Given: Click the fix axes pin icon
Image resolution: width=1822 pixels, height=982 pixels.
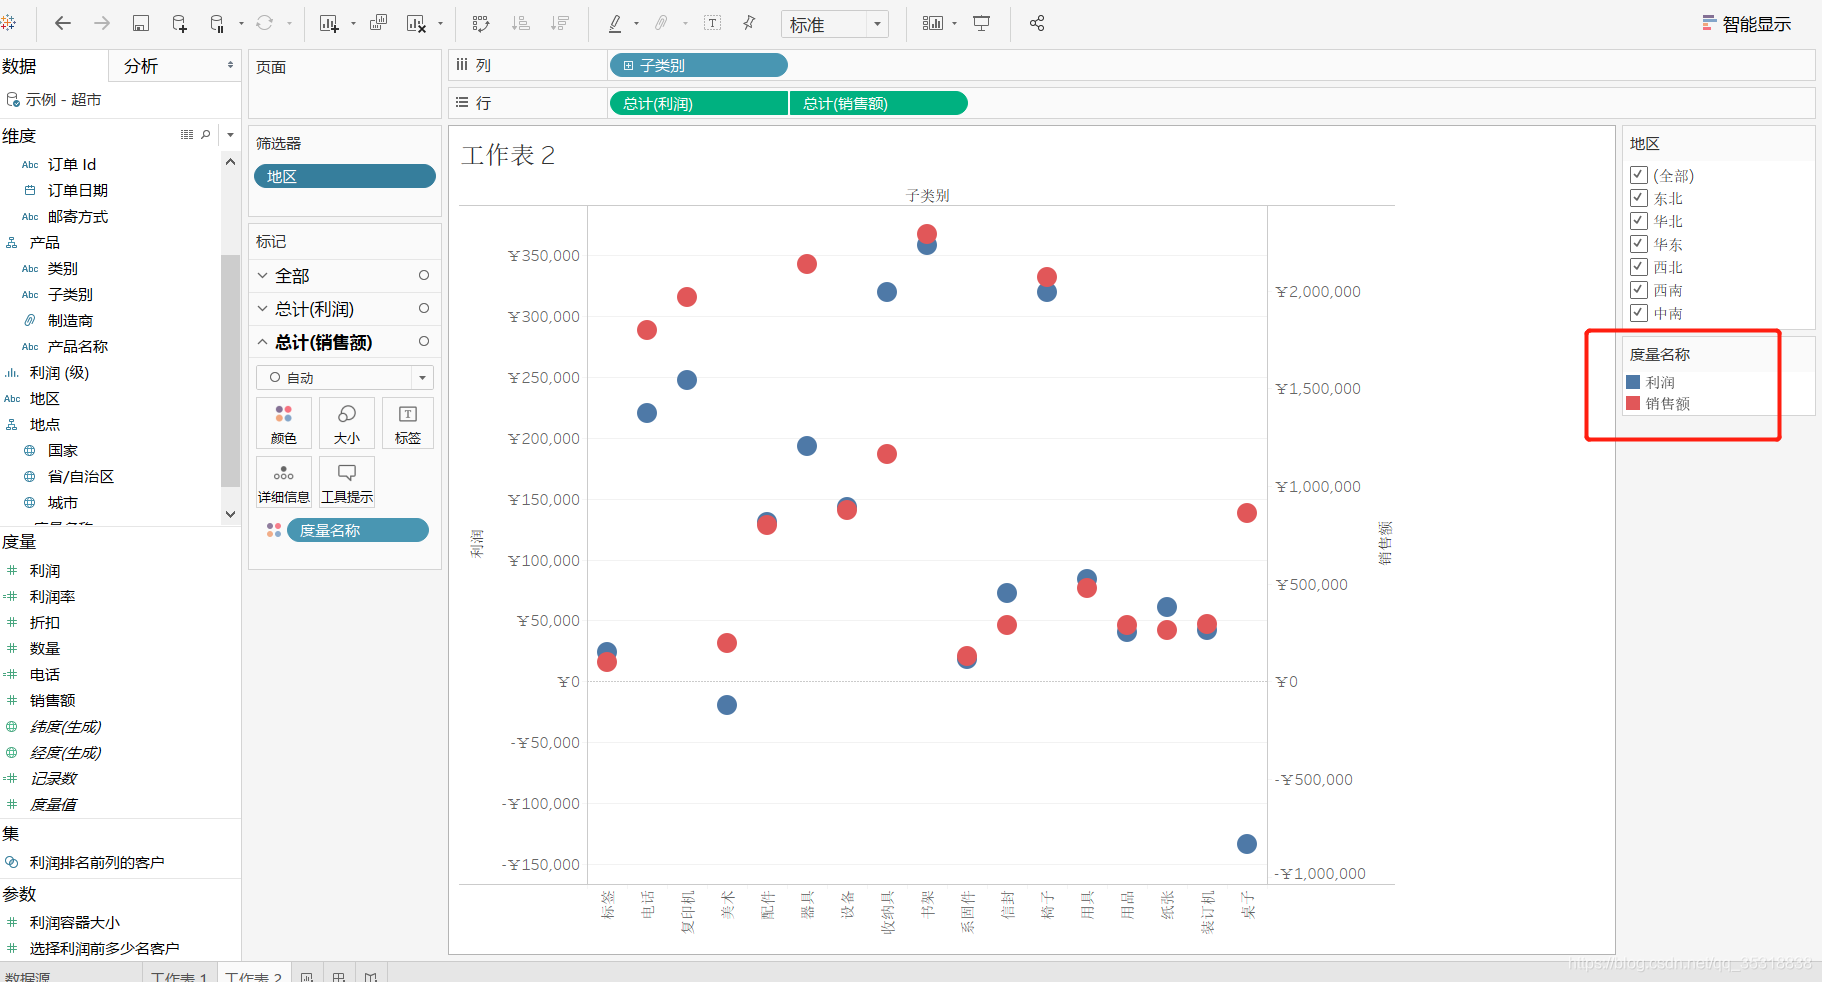Looking at the screenshot, I should pyautogui.click(x=749, y=23).
